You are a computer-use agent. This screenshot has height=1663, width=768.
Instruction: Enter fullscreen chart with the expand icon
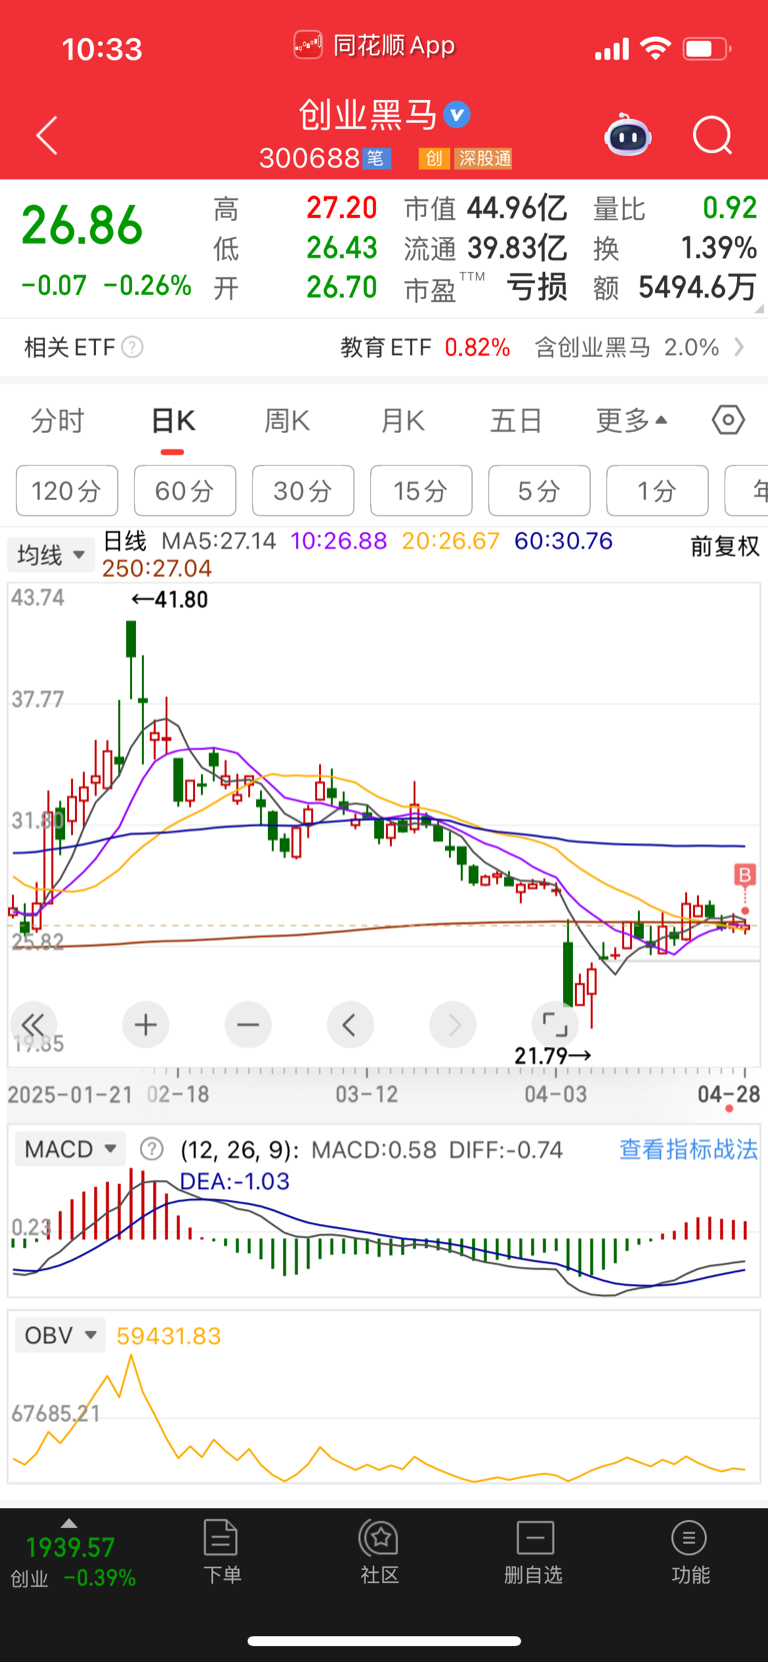[555, 1025]
